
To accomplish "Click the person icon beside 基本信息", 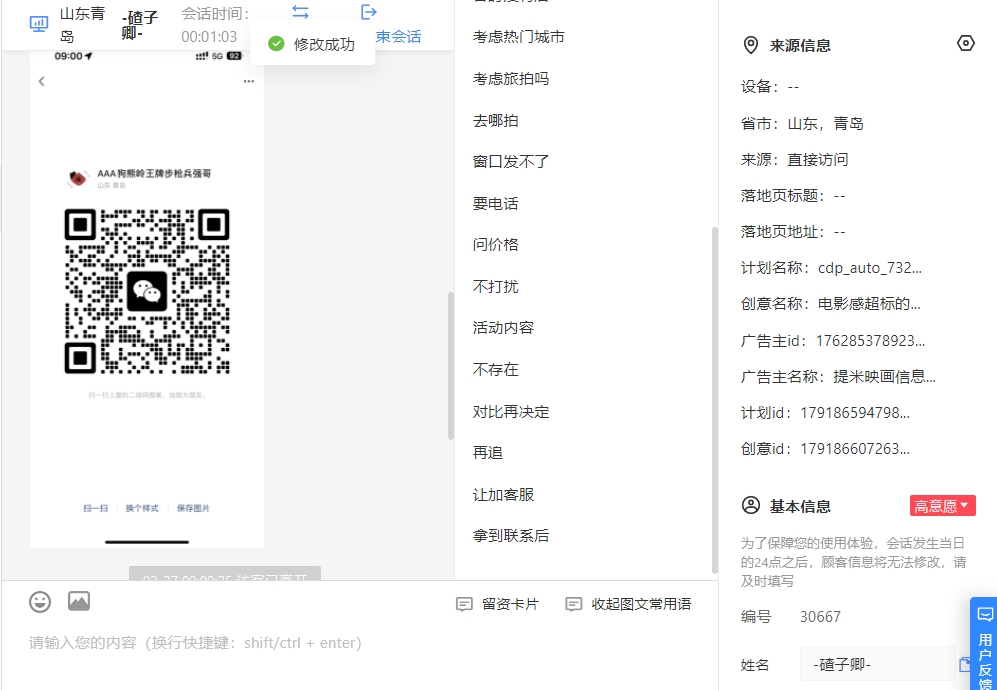I will pos(751,506).
